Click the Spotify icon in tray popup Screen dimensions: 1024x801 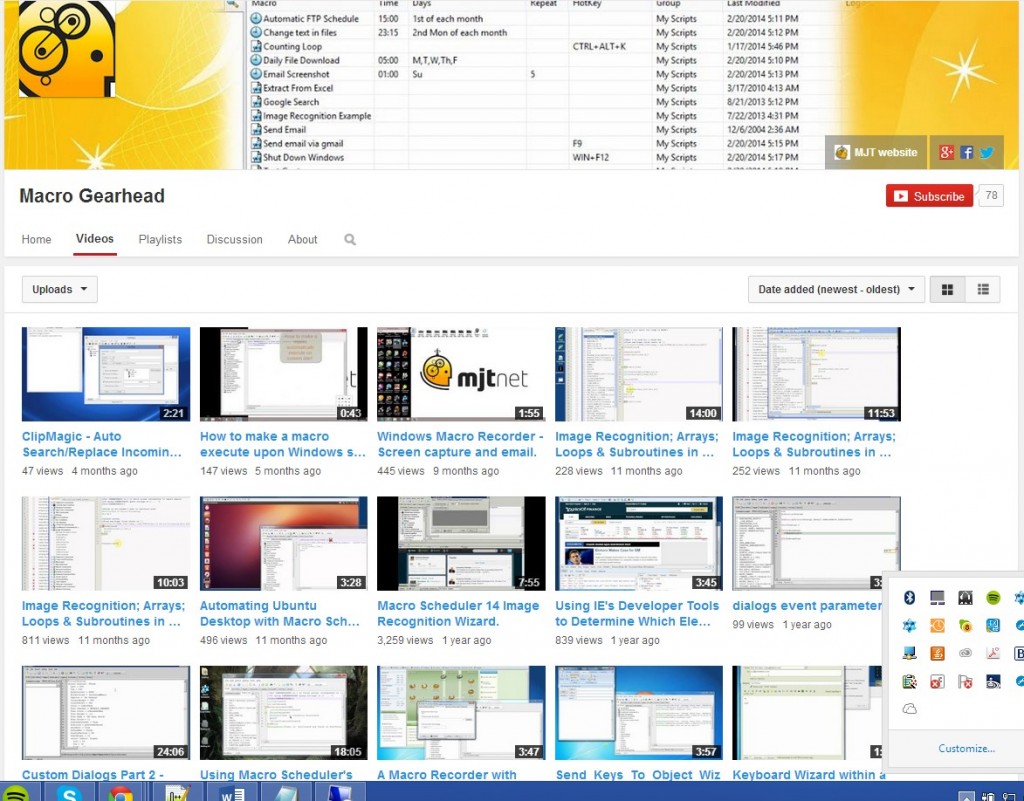coord(993,597)
